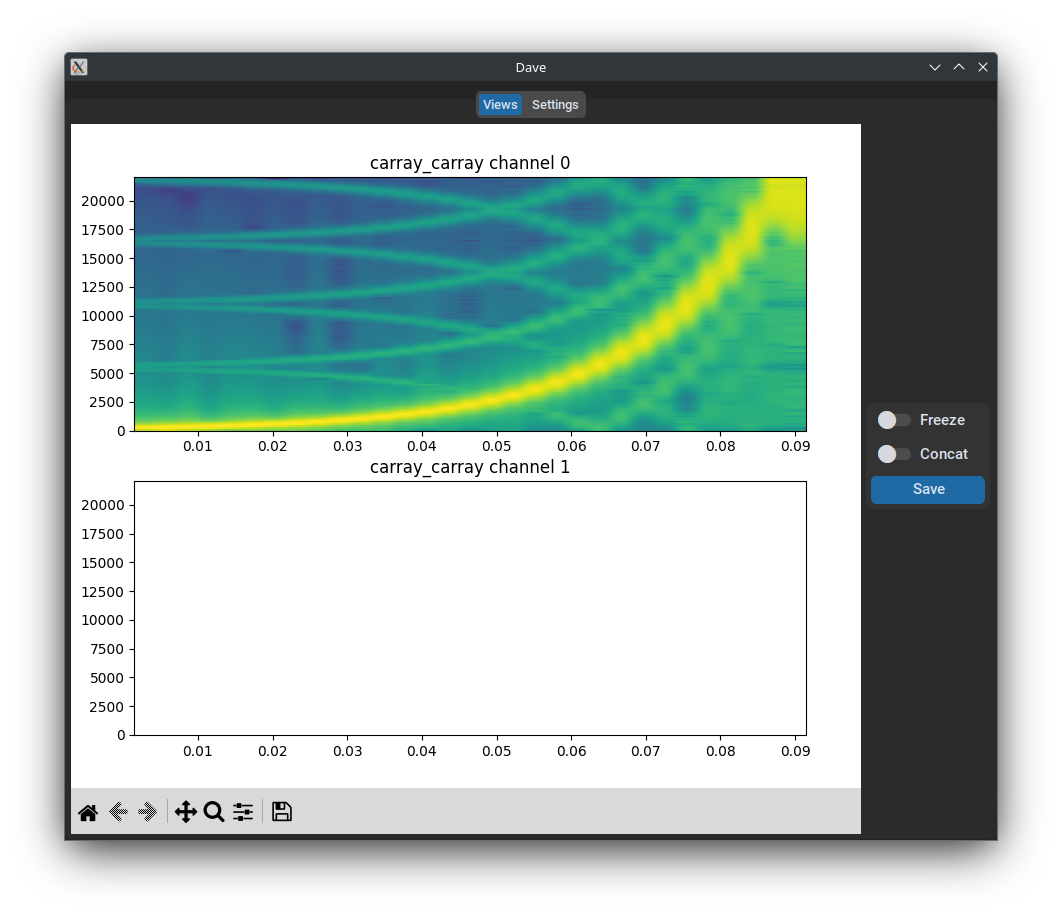Image resolution: width=1062 pixels, height=917 pixels.
Task: Open the Settings tab
Action: click(x=555, y=105)
